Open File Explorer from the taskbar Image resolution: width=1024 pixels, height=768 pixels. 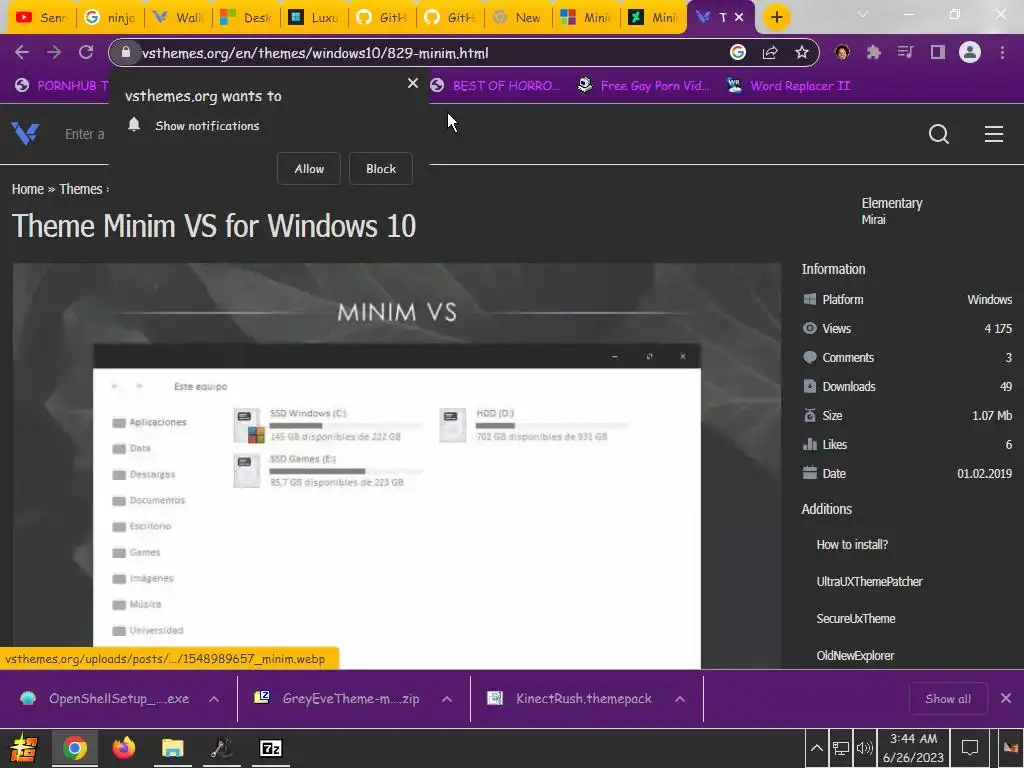[x=172, y=748]
